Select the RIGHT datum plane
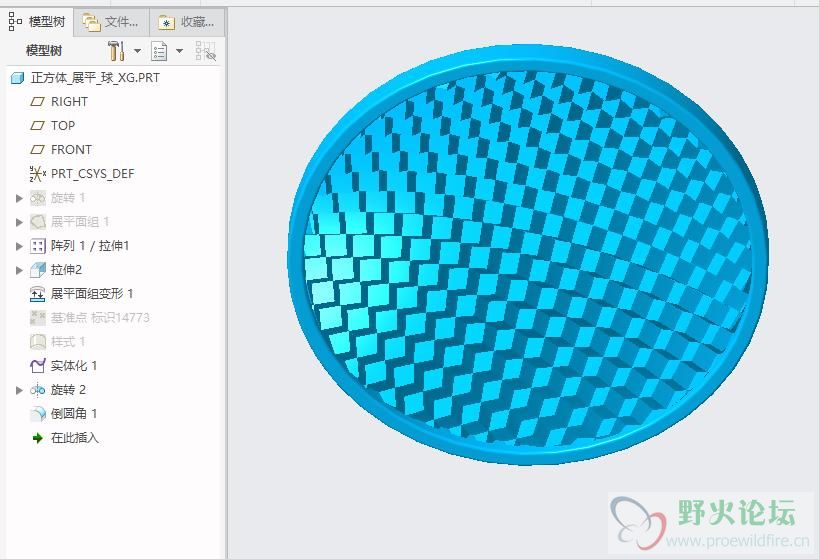This screenshot has height=559, width=819. pyautogui.click(x=69, y=101)
